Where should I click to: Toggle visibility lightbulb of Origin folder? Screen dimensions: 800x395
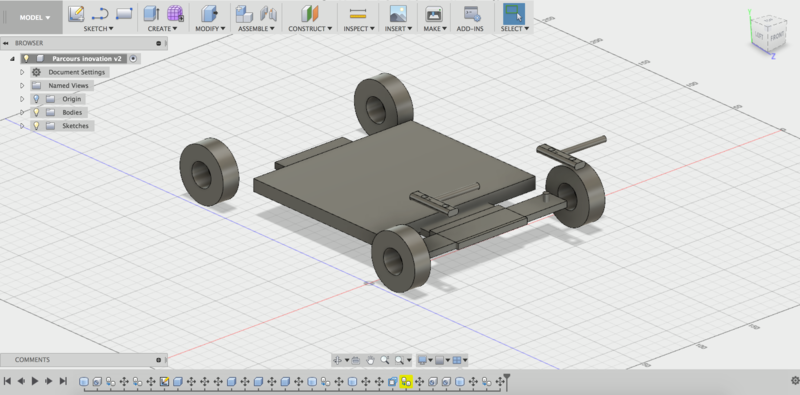pyautogui.click(x=36, y=99)
